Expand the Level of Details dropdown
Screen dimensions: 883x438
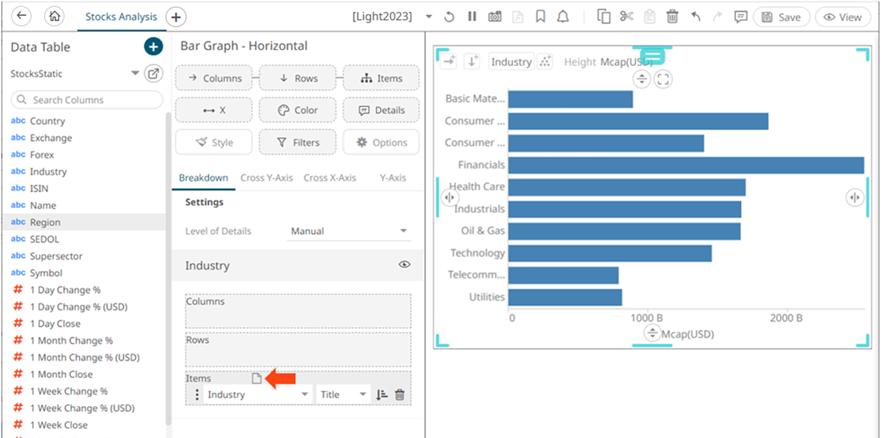click(x=348, y=231)
